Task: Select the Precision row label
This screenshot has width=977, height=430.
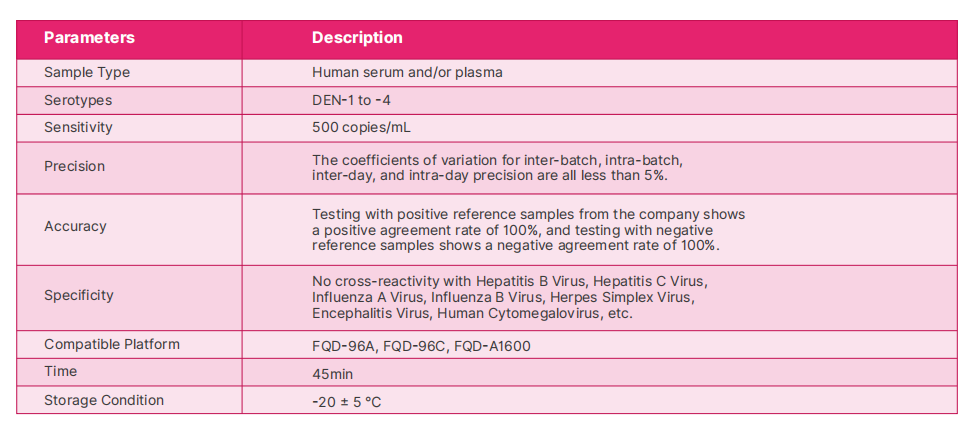Action: point(74,166)
